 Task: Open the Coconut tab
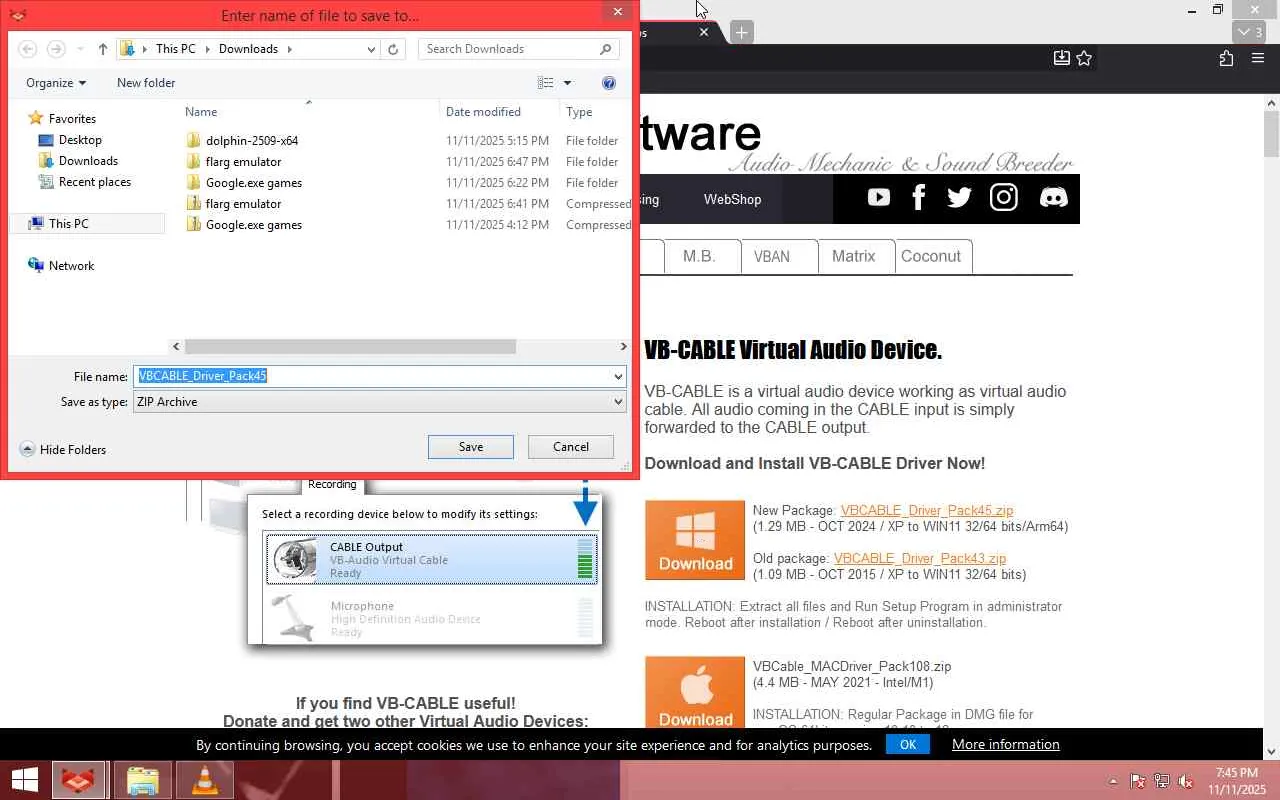click(x=931, y=256)
